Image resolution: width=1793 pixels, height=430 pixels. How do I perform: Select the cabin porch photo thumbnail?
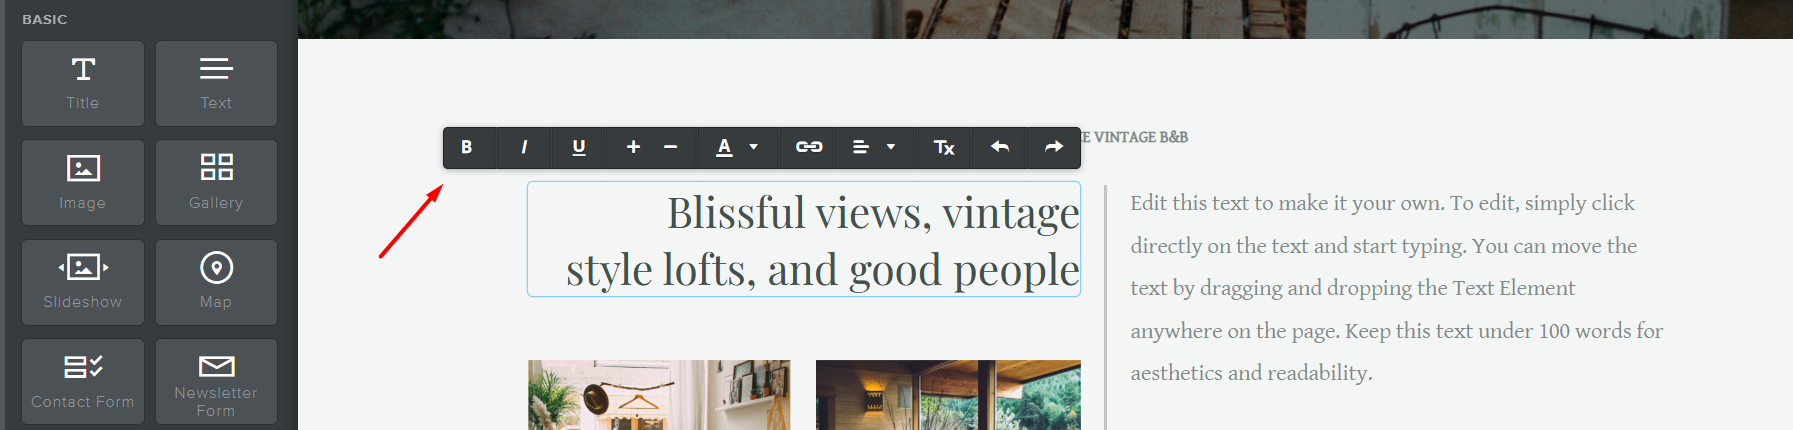click(948, 395)
